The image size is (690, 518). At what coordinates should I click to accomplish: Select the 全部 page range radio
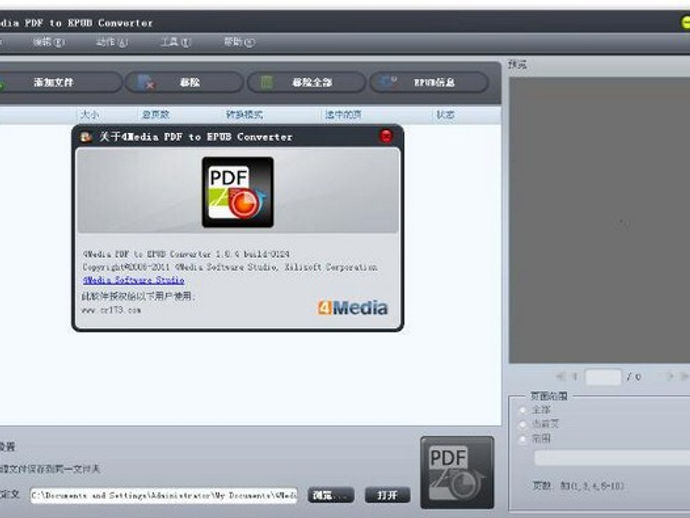click(523, 410)
